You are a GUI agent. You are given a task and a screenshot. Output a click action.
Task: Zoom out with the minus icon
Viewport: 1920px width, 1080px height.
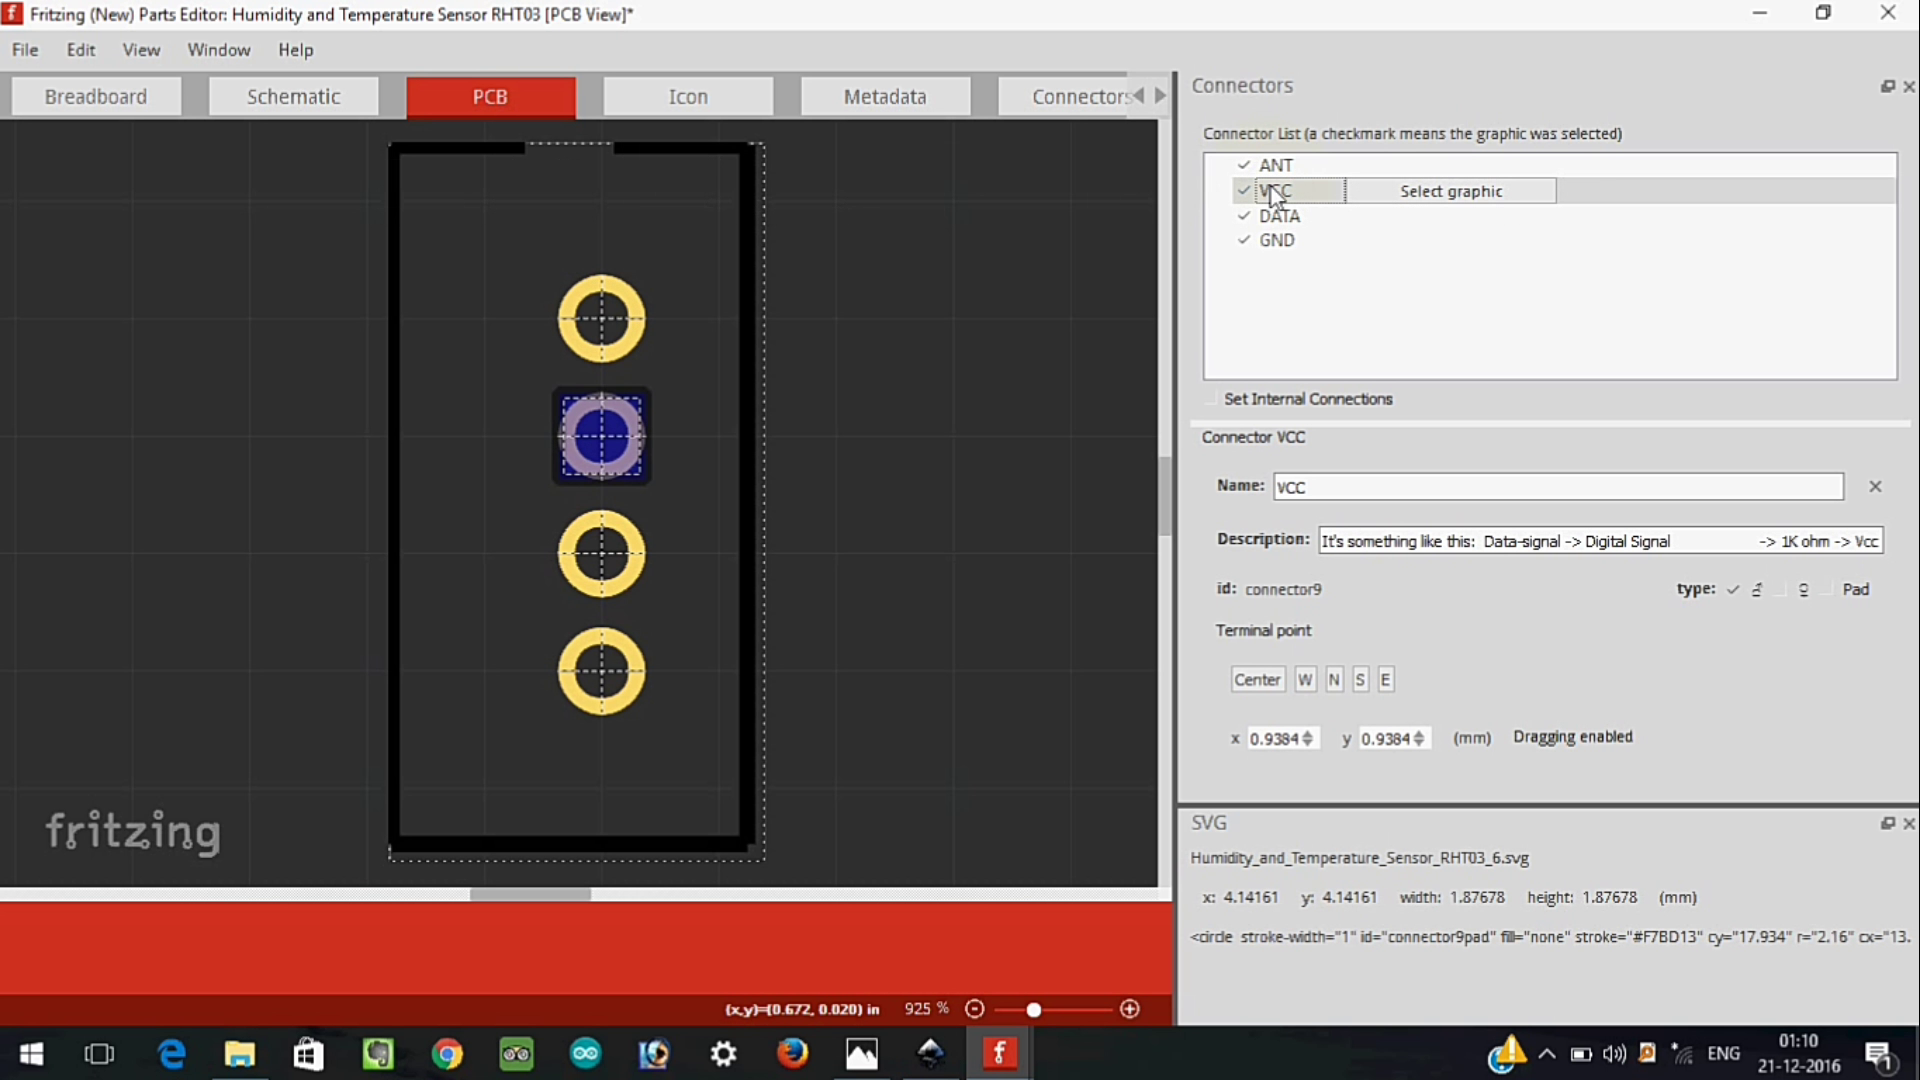point(975,1009)
